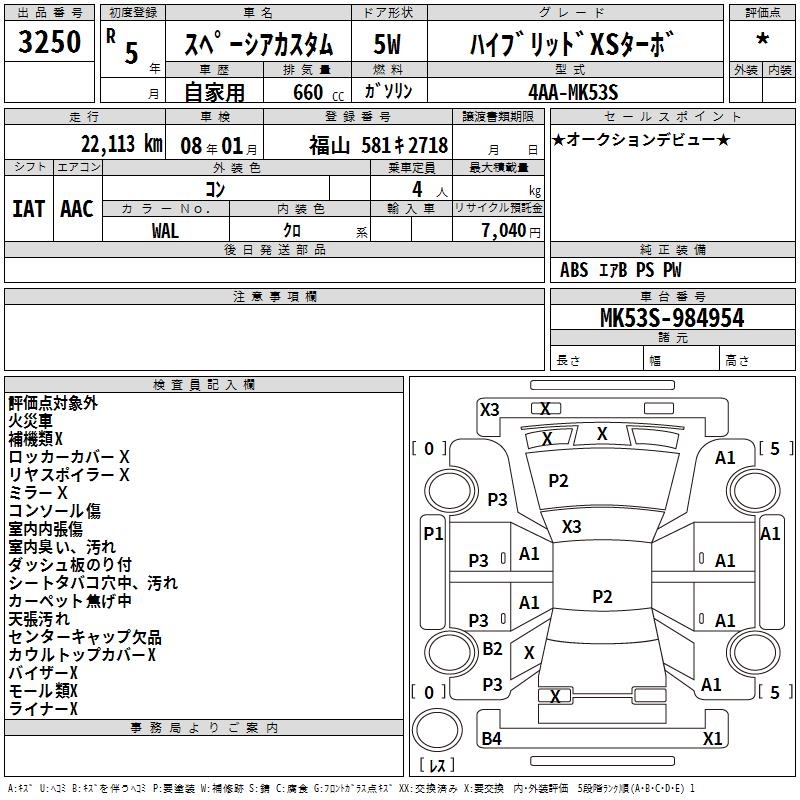Click X3 mark on windshield

[x=571, y=527]
